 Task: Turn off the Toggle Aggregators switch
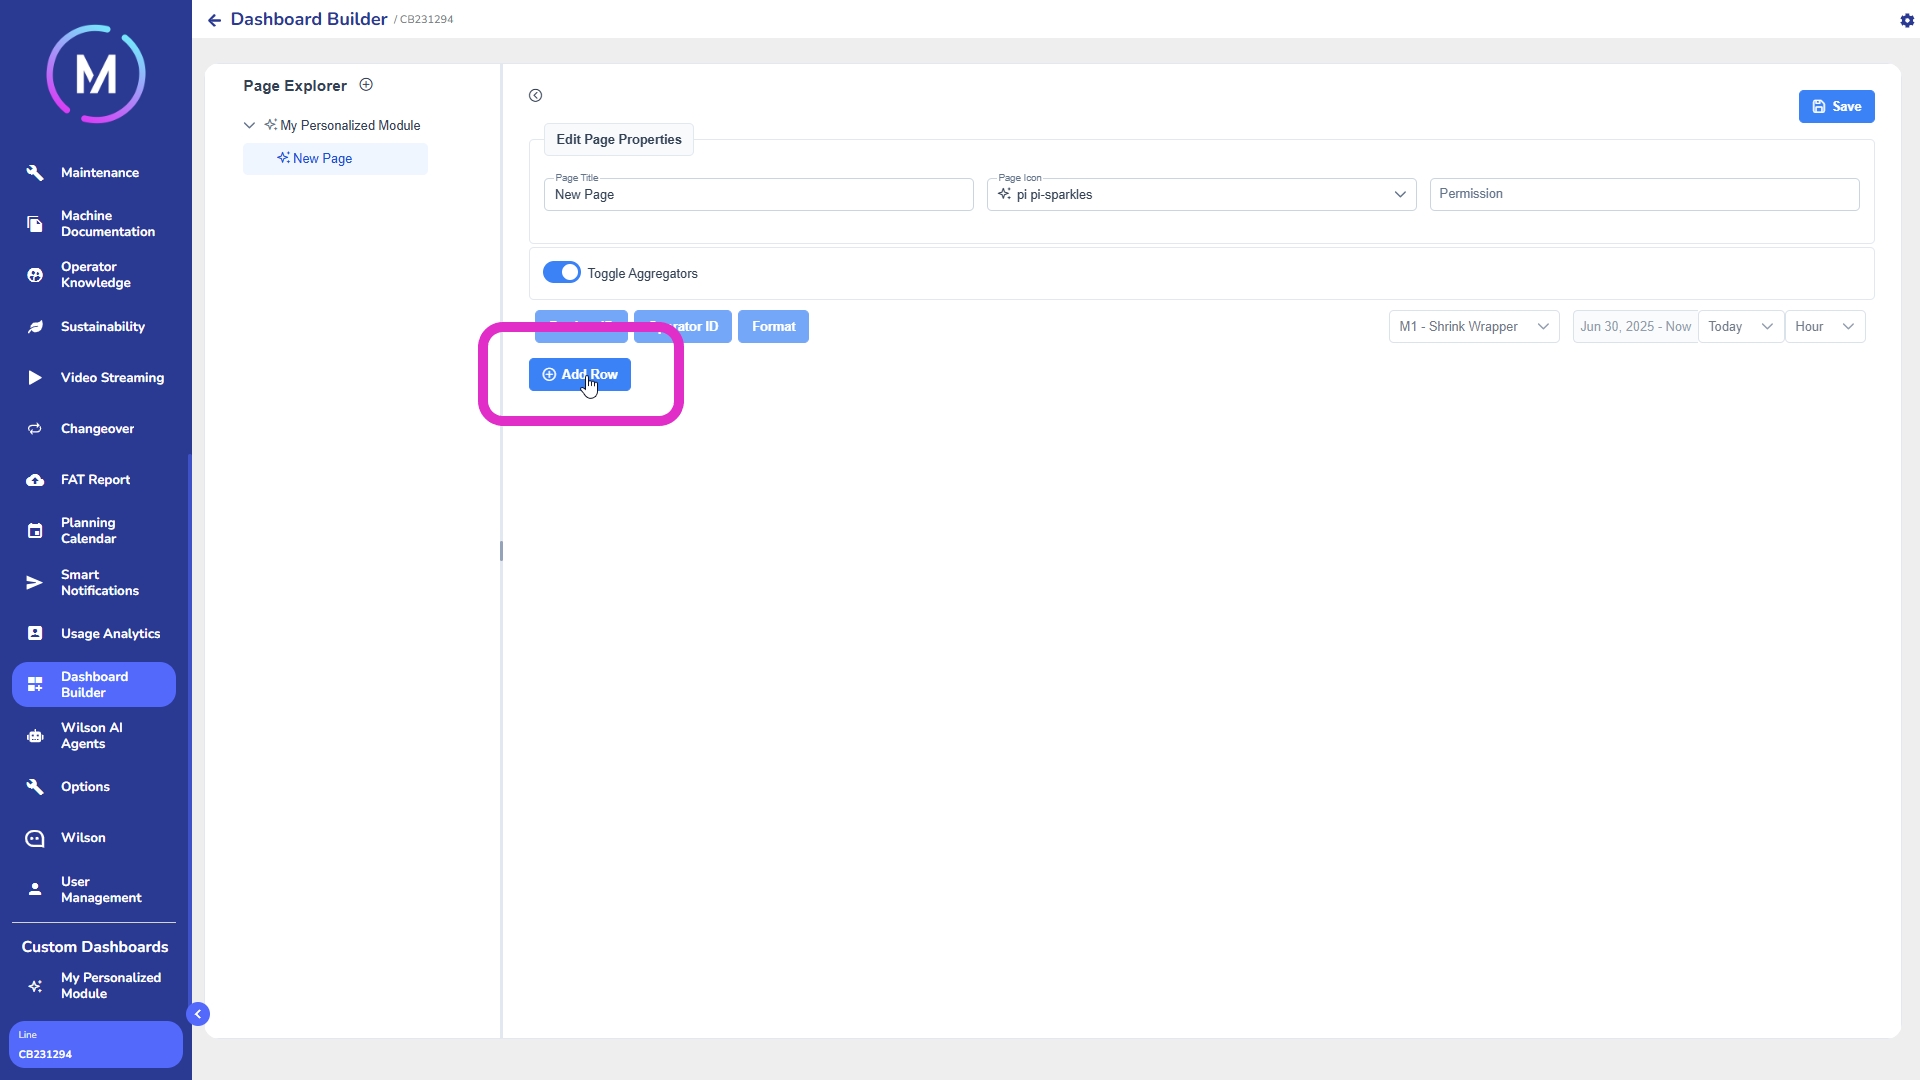(x=561, y=272)
